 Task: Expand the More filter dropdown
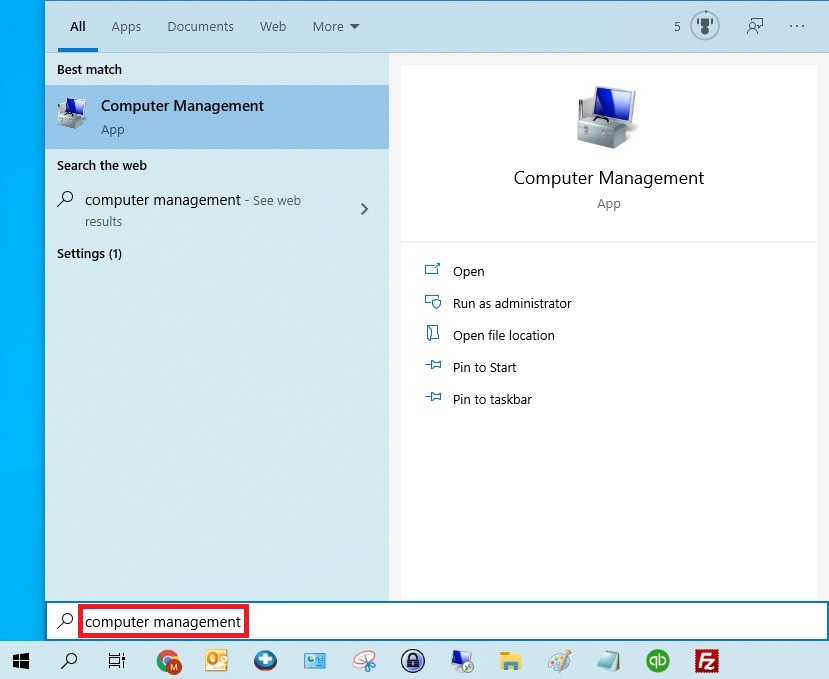pyautogui.click(x=336, y=26)
